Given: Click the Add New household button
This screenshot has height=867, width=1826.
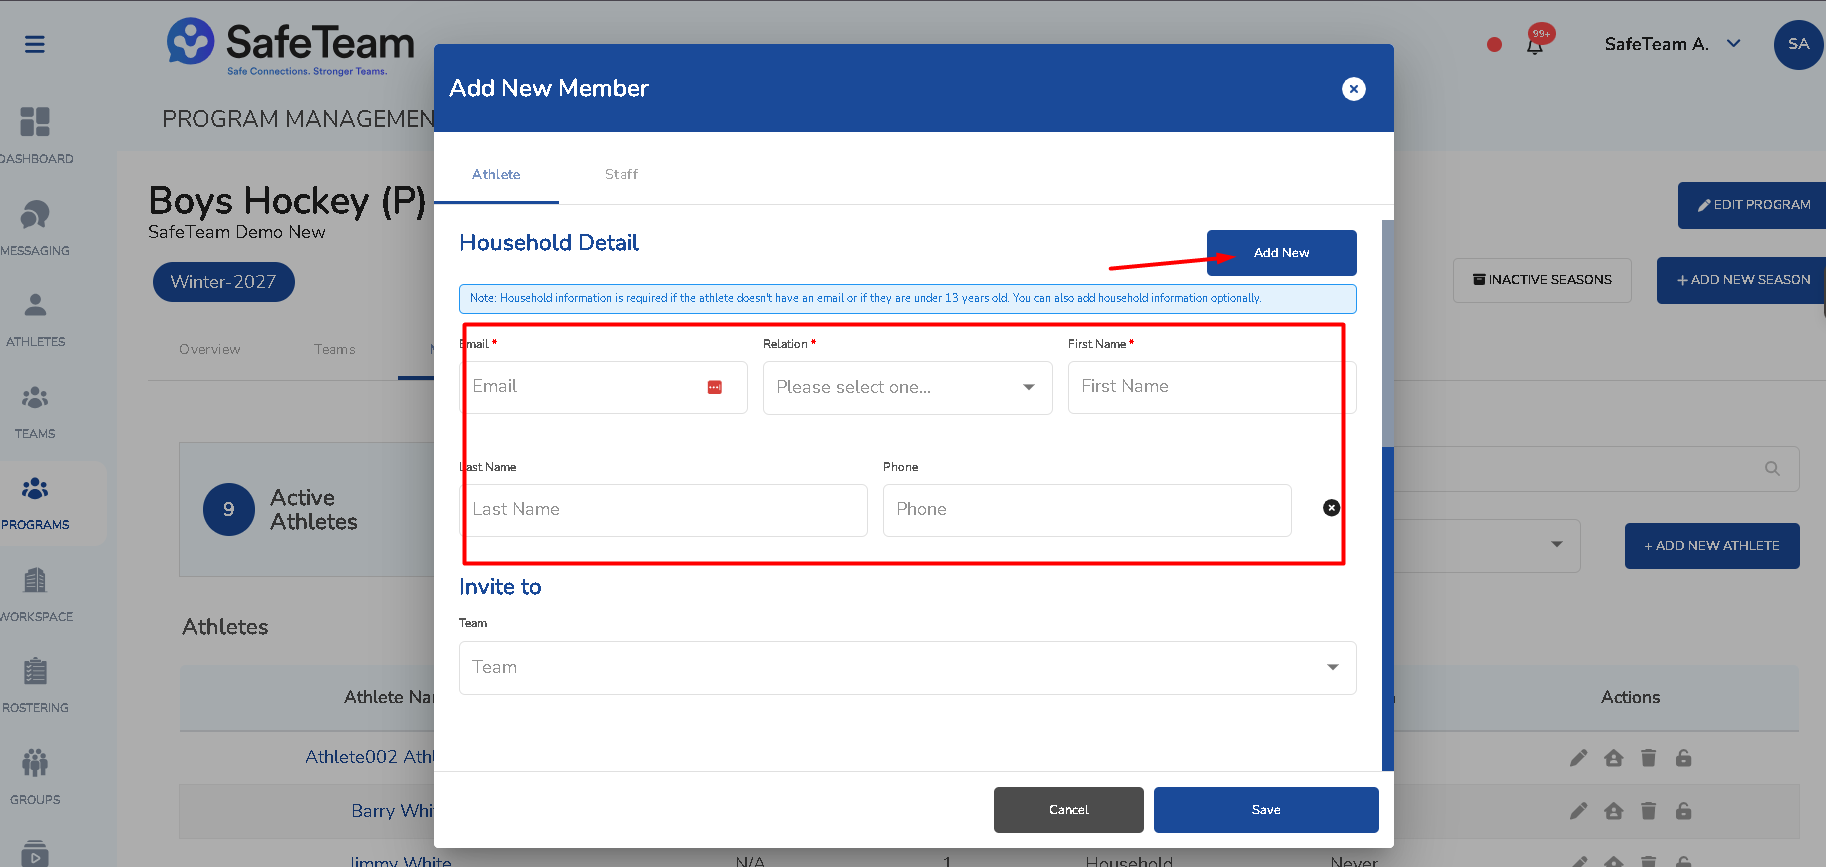Looking at the screenshot, I should click(x=1281, y=253).
